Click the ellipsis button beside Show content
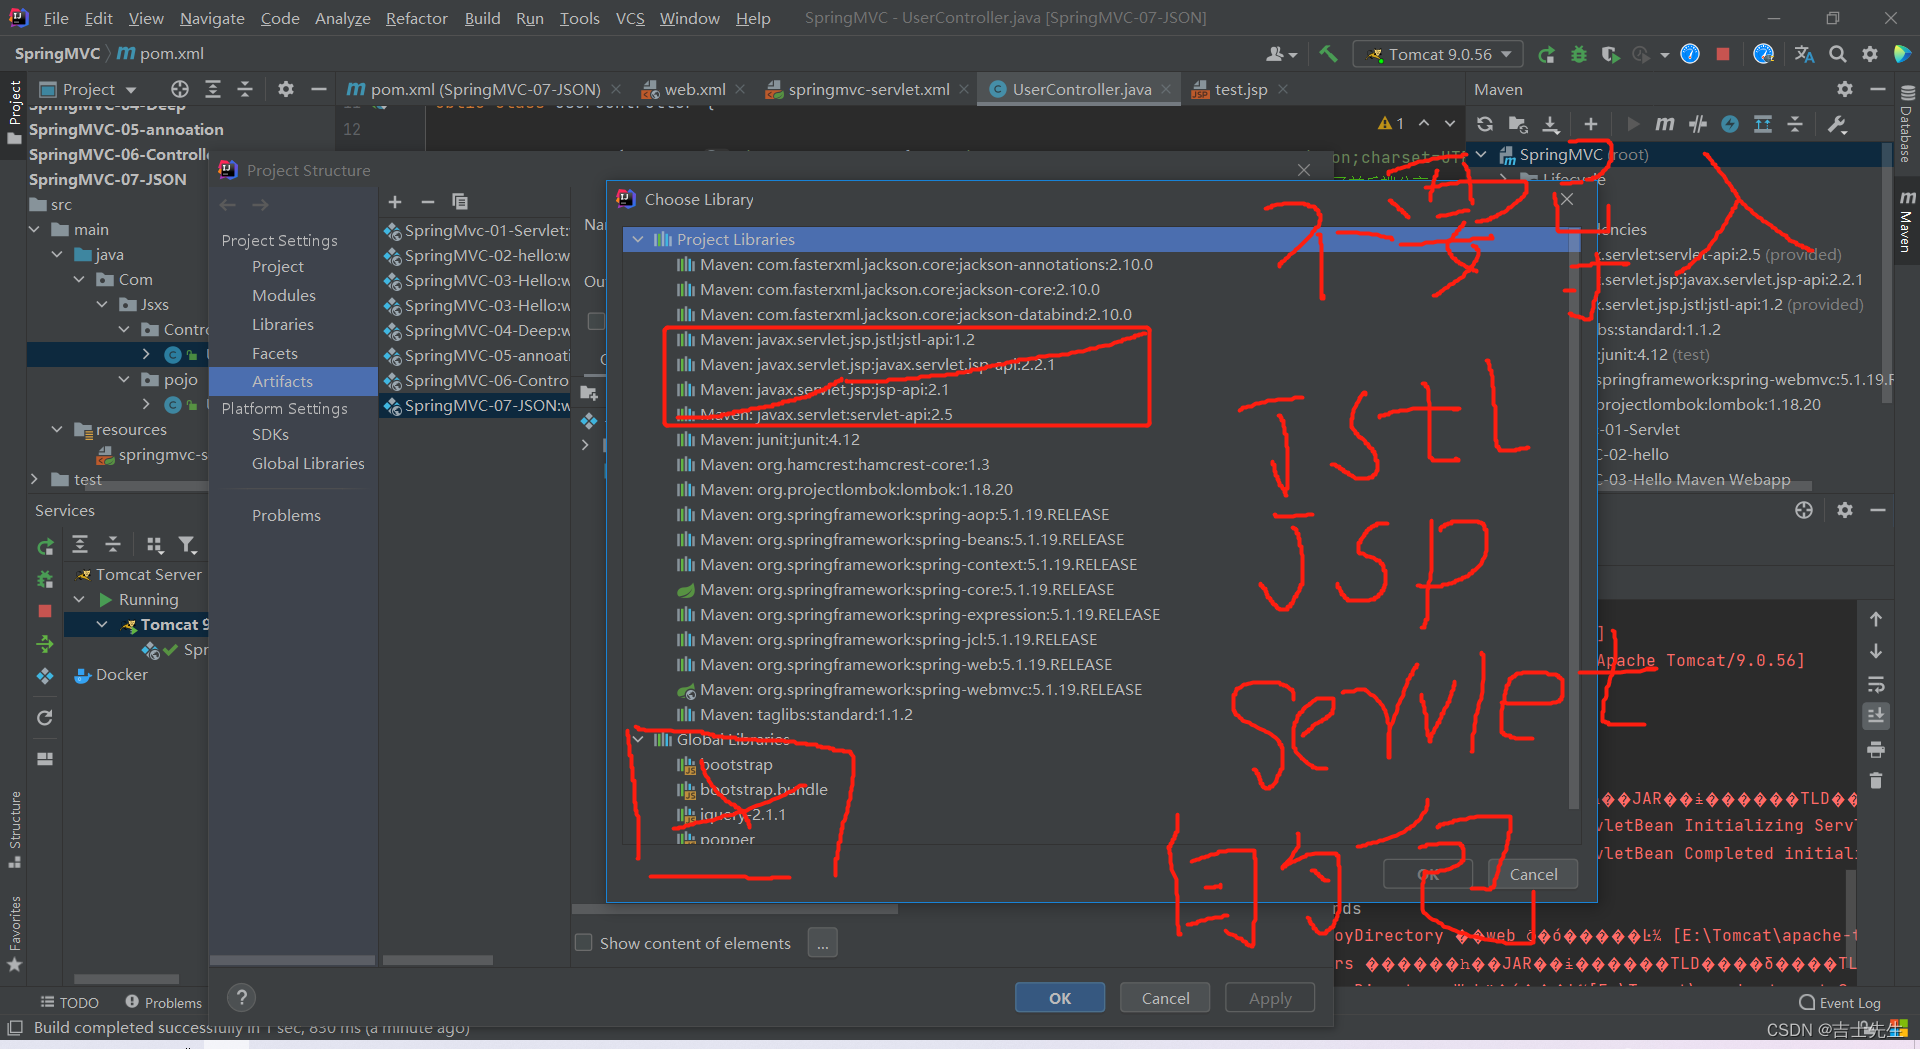Viewport: 1920px width, 1049px height. [822, 943]
